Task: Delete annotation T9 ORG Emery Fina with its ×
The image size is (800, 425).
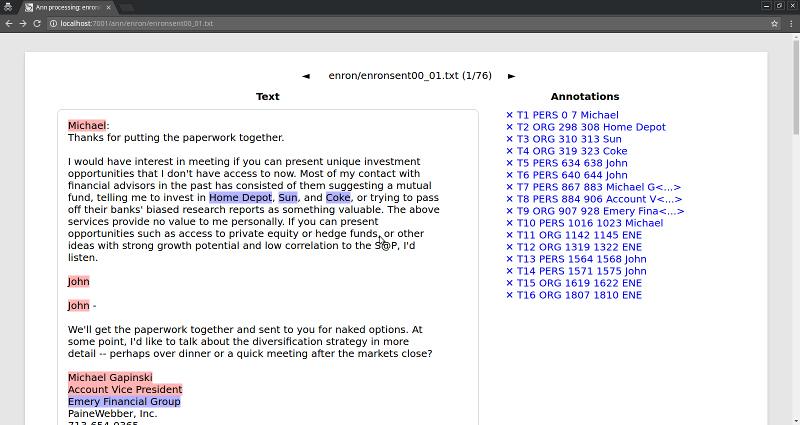Action: tap(509, 211)
